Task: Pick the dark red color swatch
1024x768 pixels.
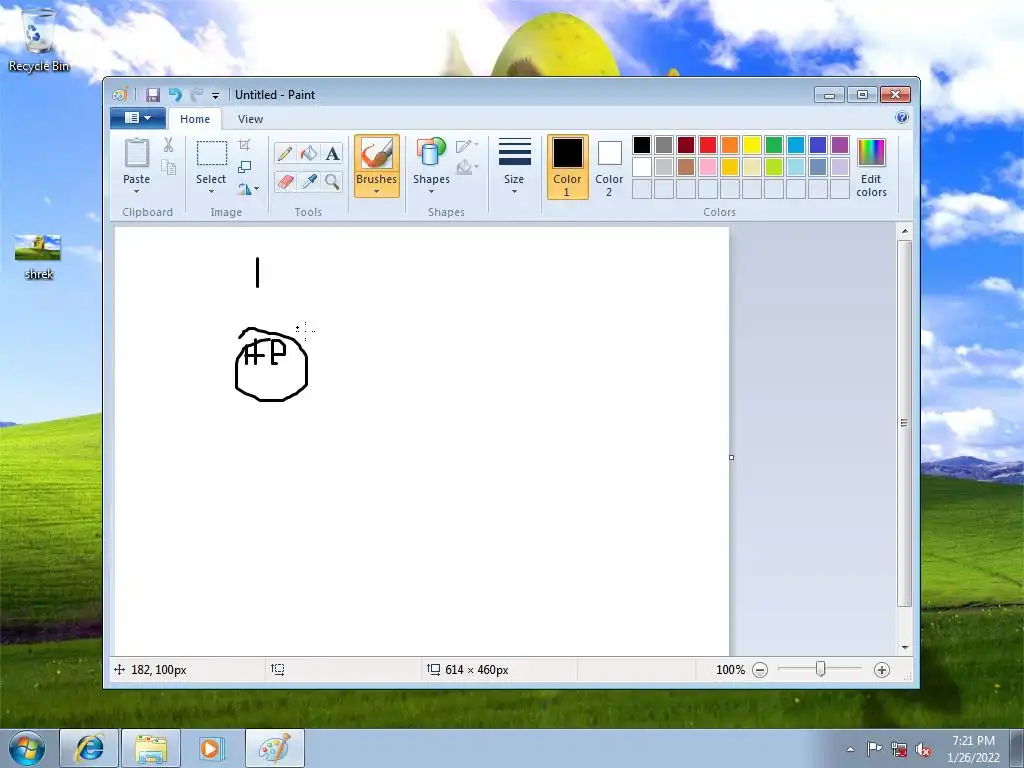Action: [686, 145]
